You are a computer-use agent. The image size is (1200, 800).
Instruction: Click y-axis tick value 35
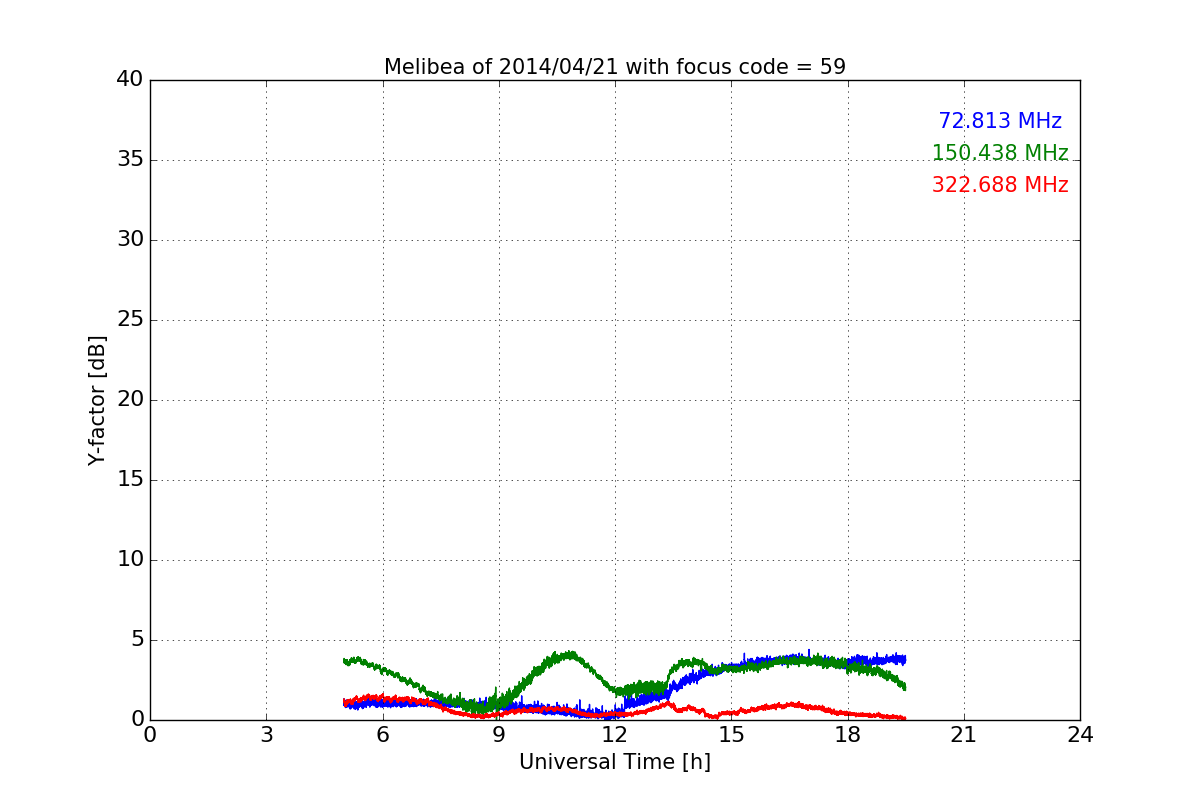130,160
